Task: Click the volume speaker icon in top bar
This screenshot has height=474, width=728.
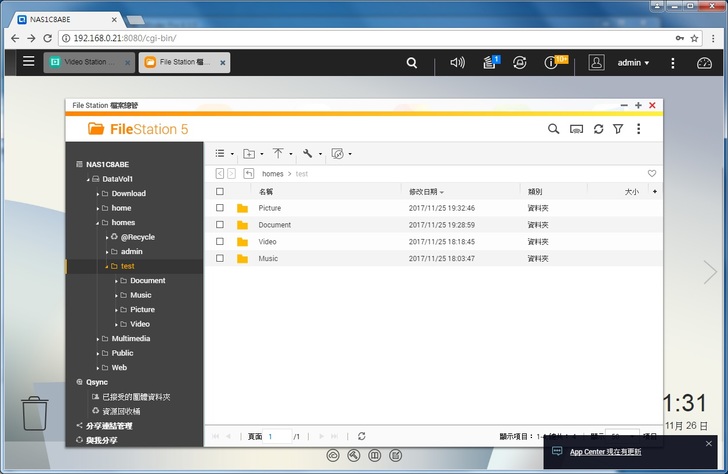Action: (x=457, y=62)
